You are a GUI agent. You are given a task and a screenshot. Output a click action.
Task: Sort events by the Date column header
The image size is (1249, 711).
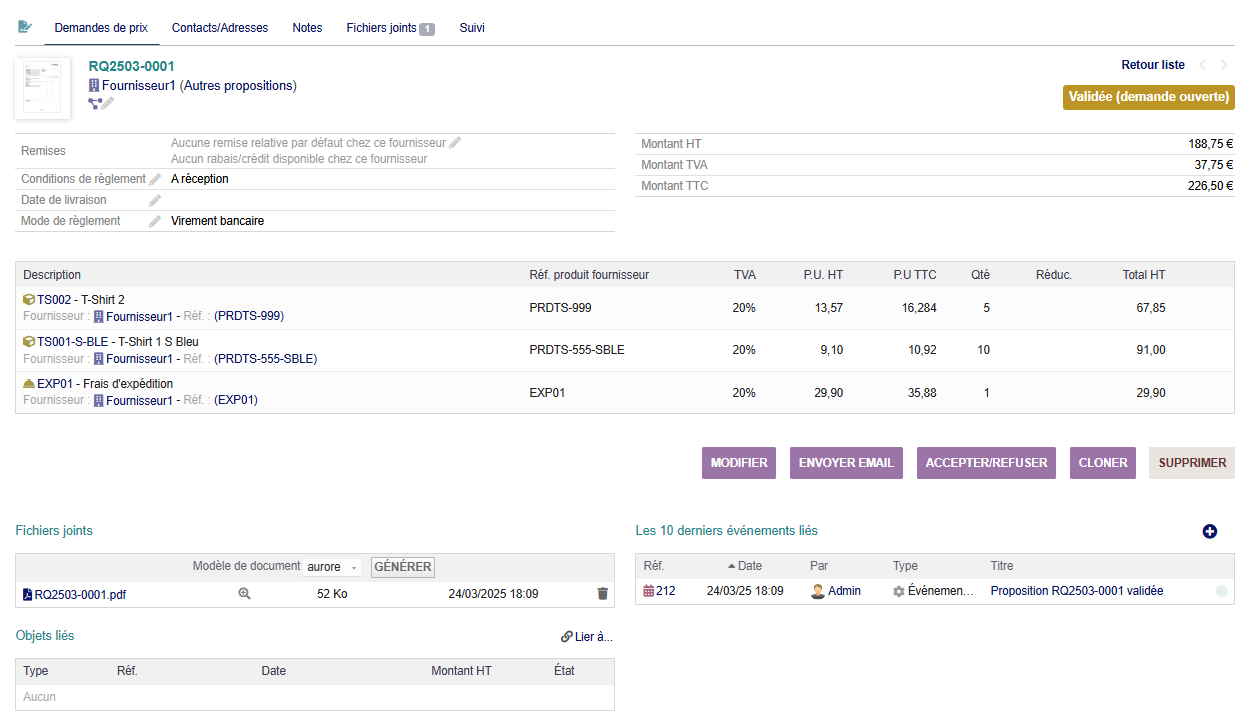(x=749, y=566)
